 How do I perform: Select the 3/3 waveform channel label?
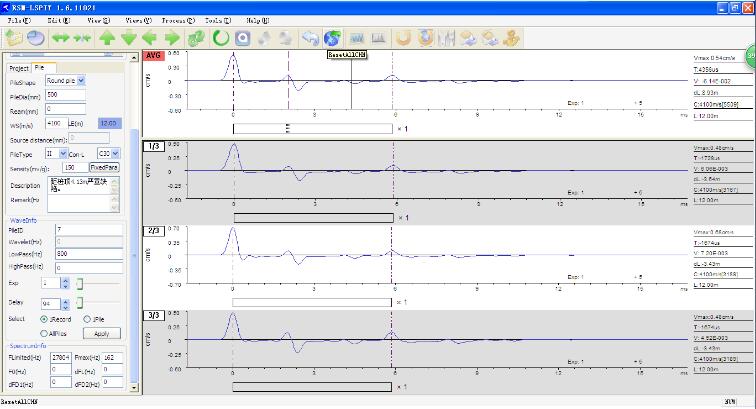coord(154,315)
